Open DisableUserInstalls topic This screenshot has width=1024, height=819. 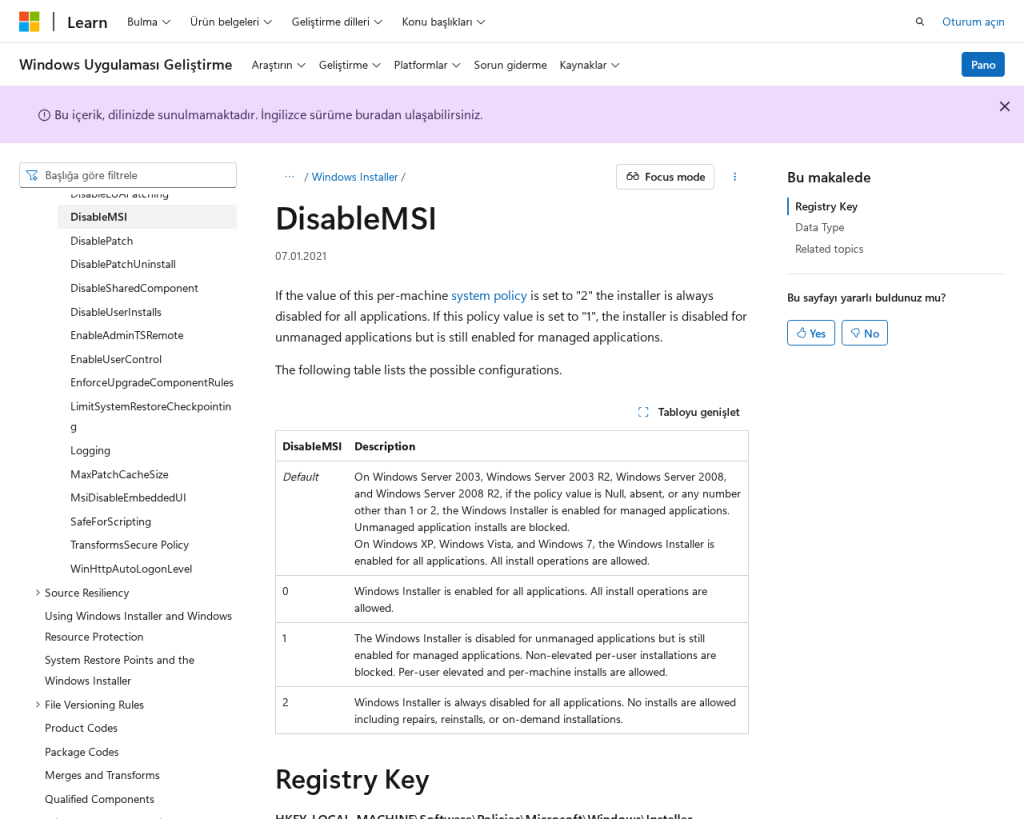tap(116, 312)
